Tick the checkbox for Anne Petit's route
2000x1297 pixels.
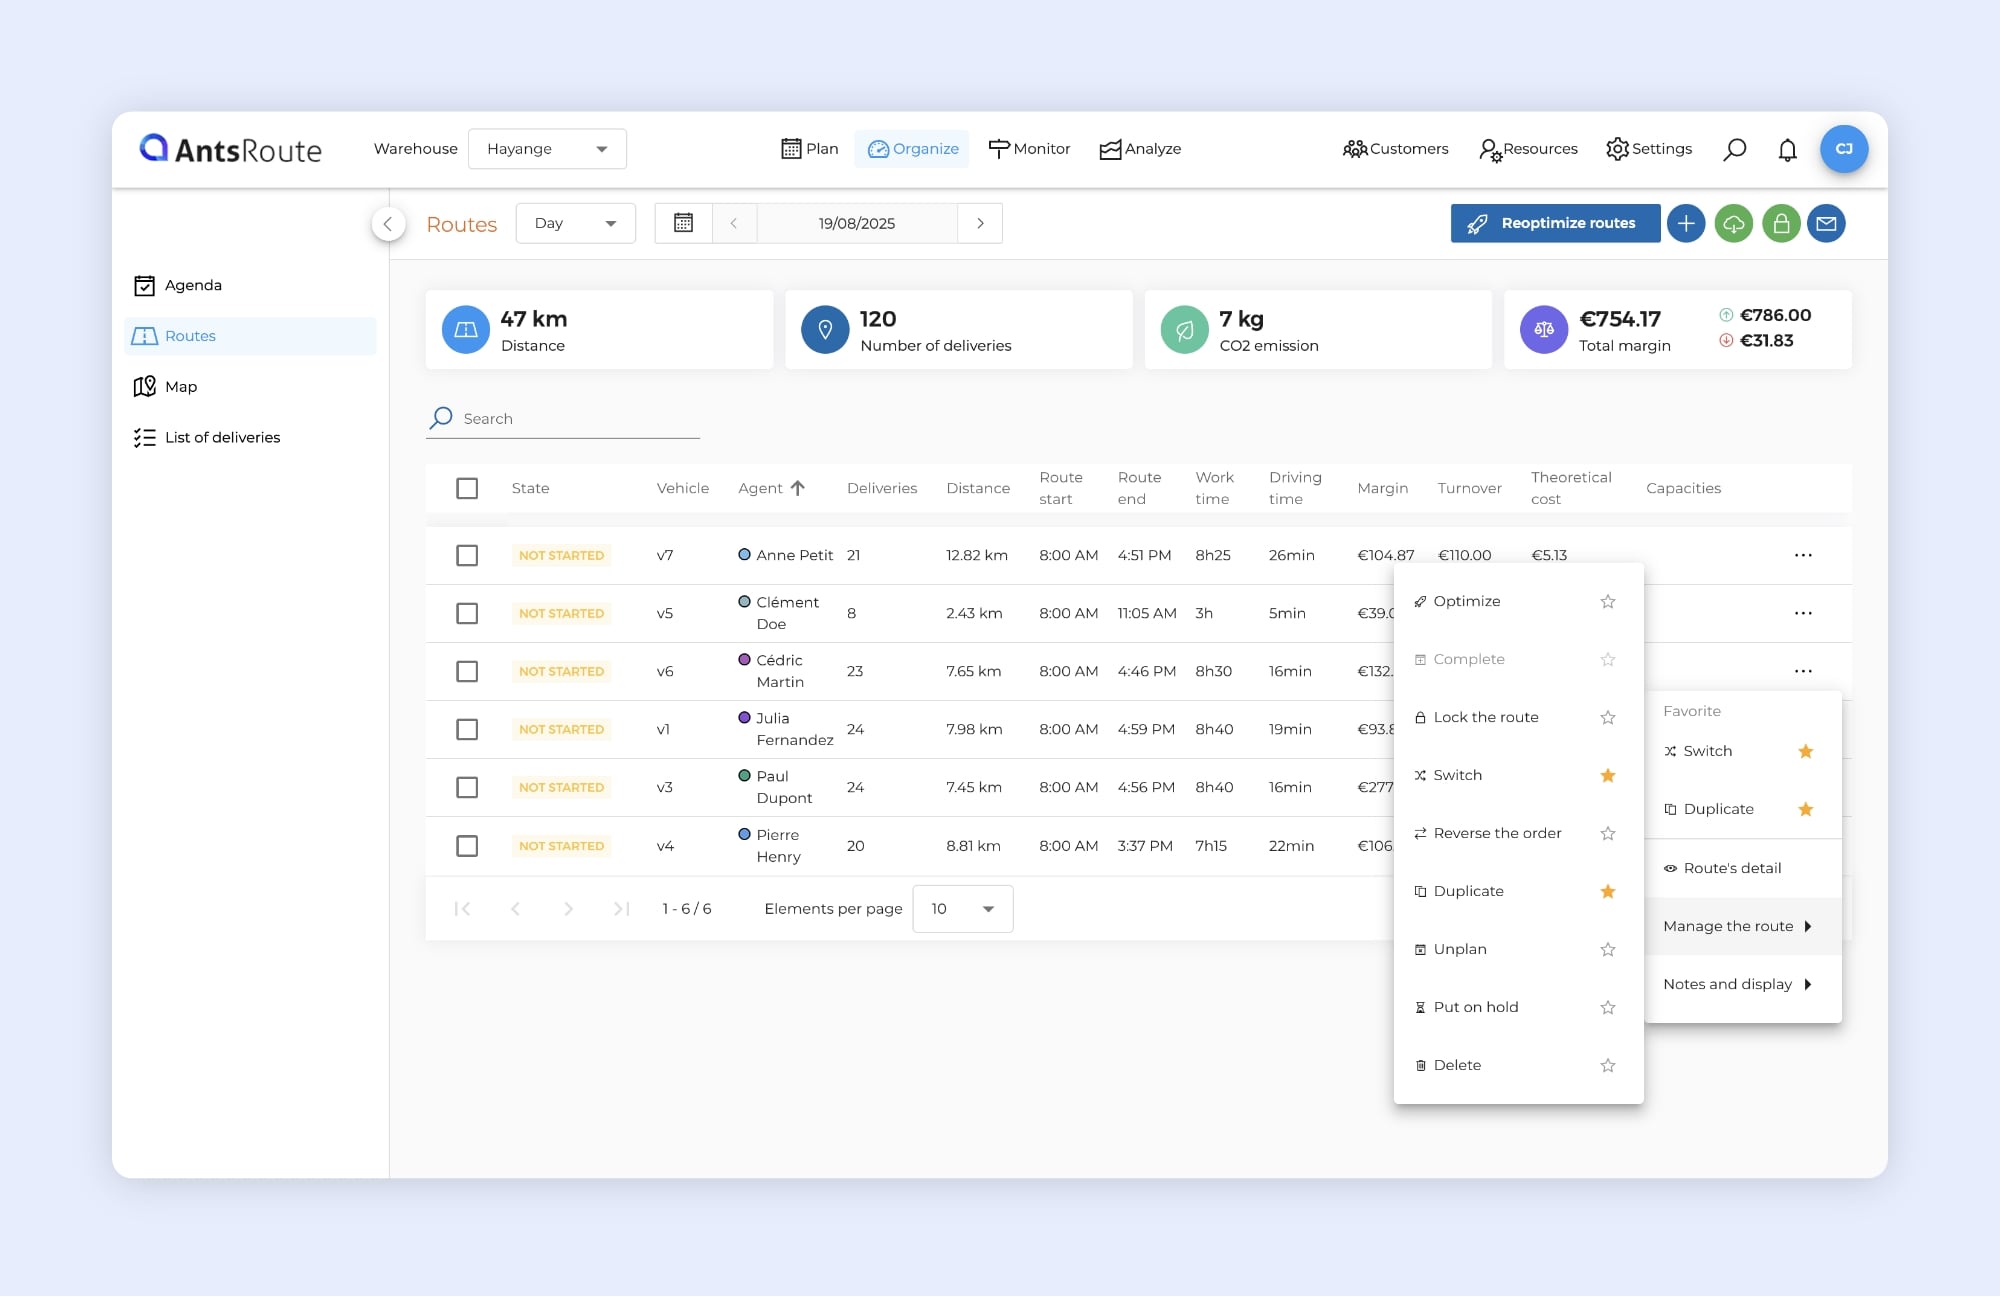click(x=467, y=555)
